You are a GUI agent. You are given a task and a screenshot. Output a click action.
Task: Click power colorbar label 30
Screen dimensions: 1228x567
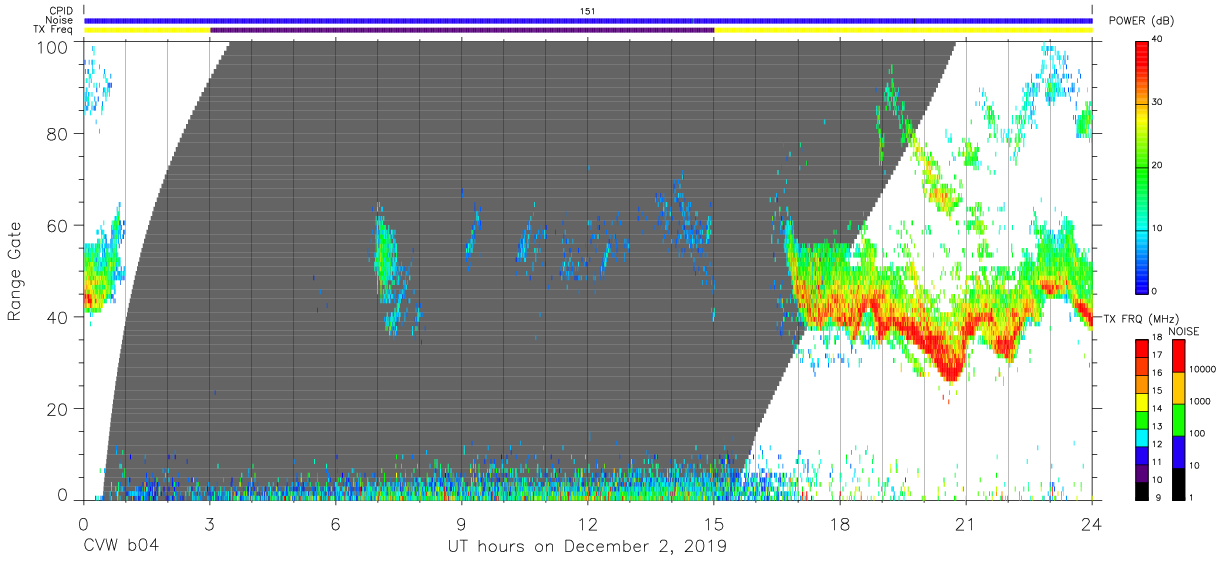(1159, 103)
